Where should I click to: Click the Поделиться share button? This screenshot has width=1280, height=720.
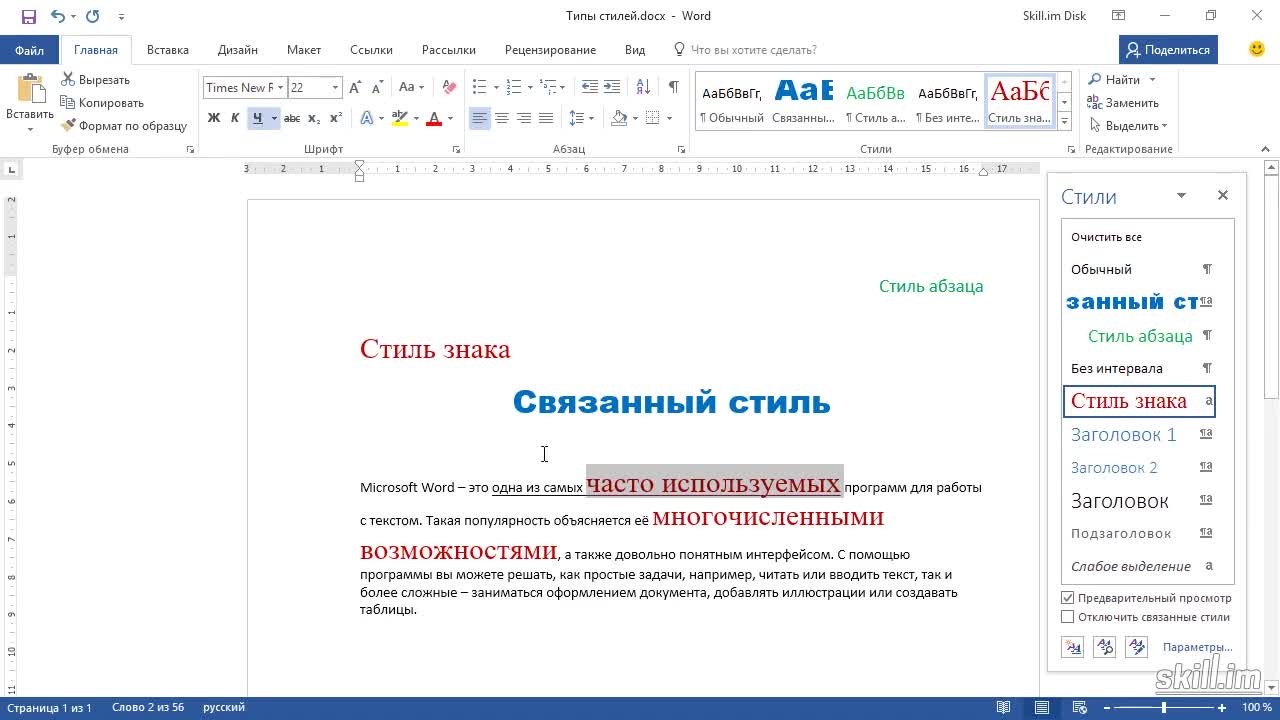1168,49
